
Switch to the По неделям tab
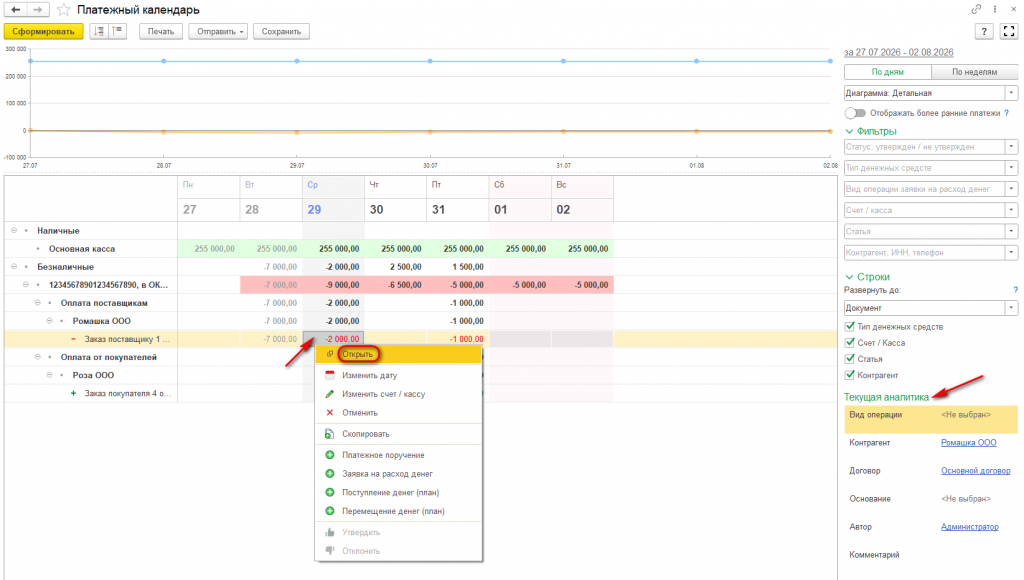coord(974,72)
